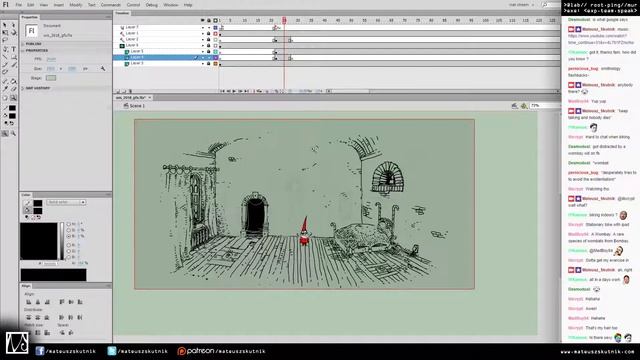
Task: Select the Eyedropper tool
Action: tap(5, 89)
